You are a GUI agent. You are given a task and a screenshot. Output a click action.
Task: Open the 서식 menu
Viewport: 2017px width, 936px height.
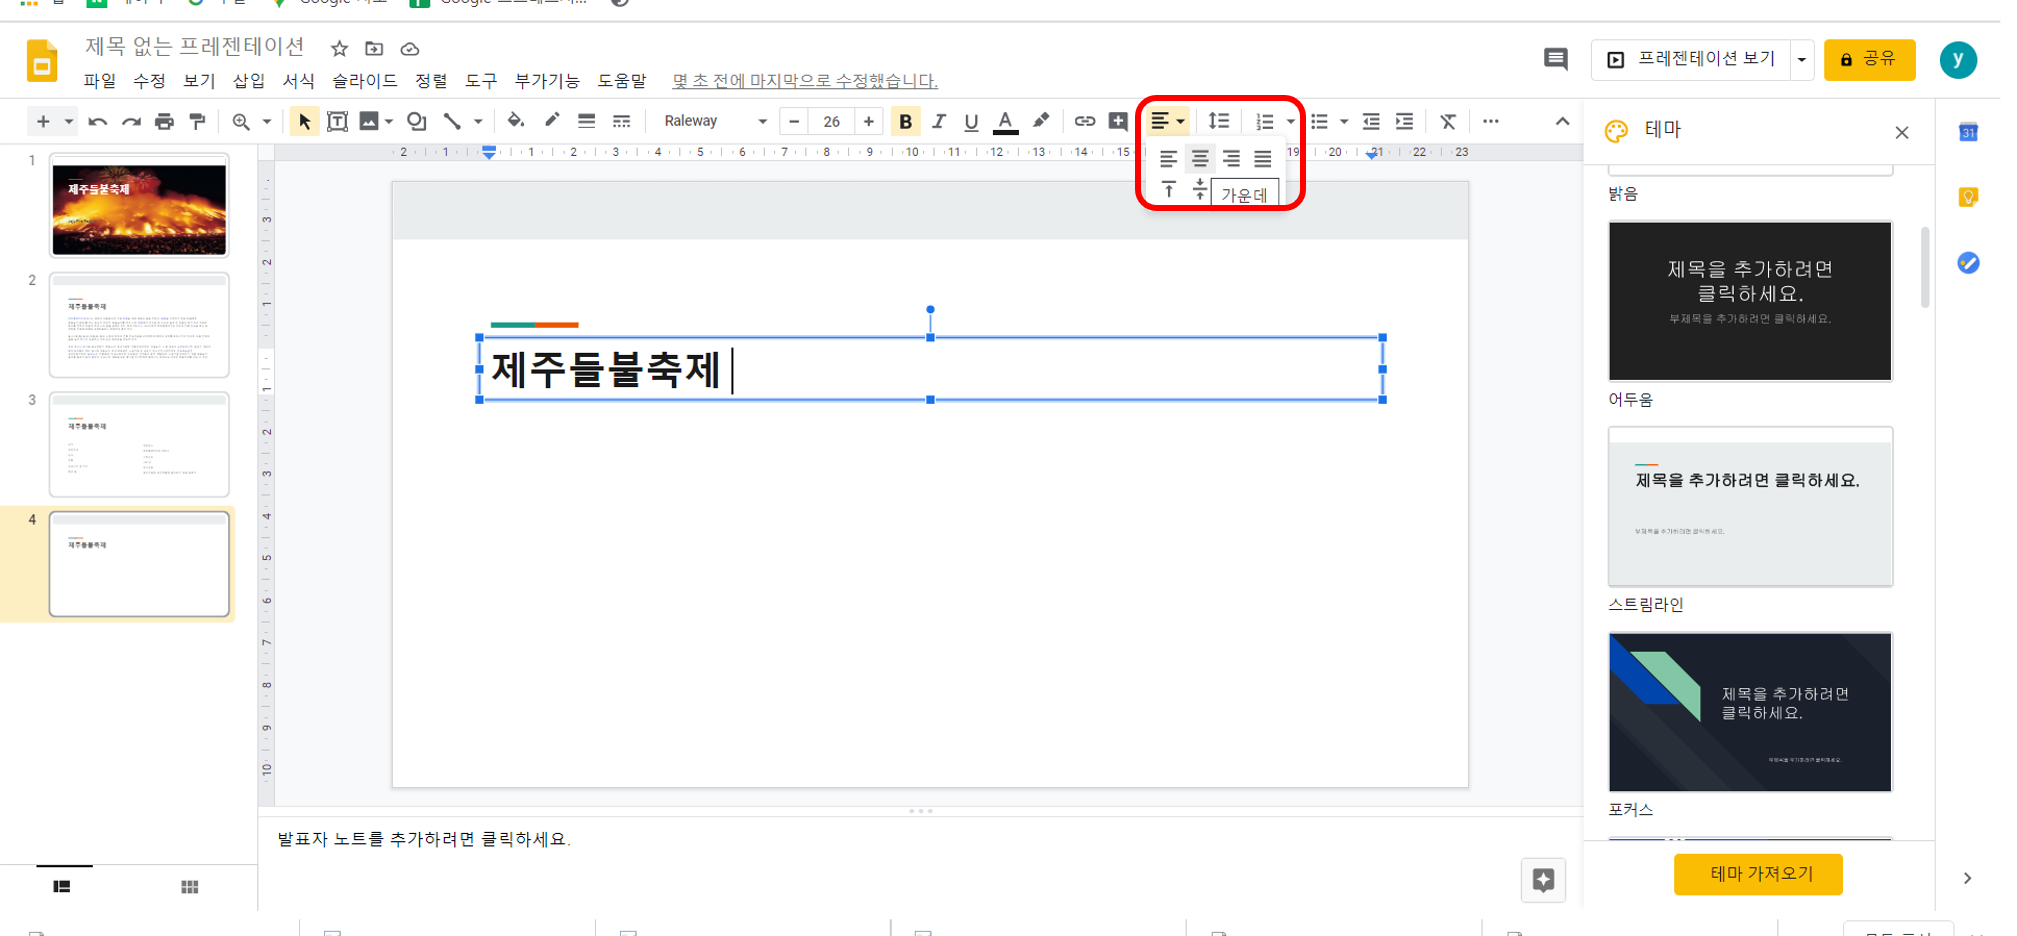click(298, 80)
